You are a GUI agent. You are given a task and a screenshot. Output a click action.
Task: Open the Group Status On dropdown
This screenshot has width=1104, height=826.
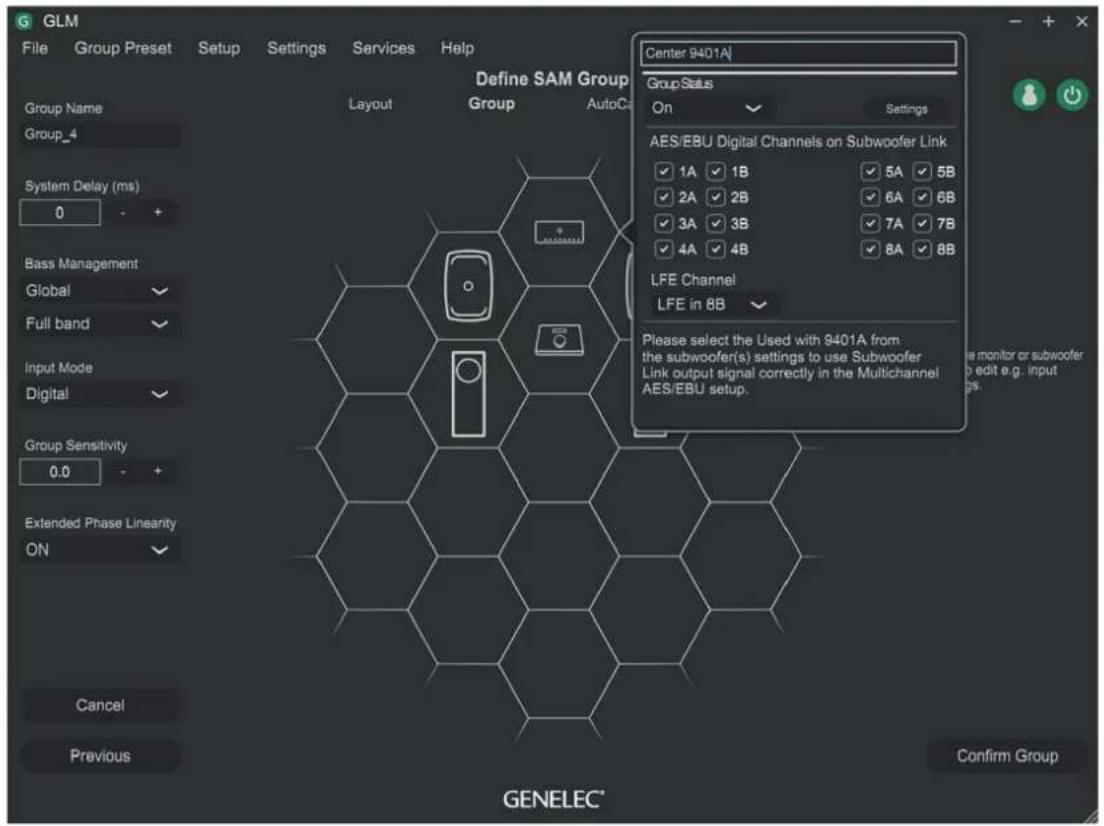coord(707,108)
